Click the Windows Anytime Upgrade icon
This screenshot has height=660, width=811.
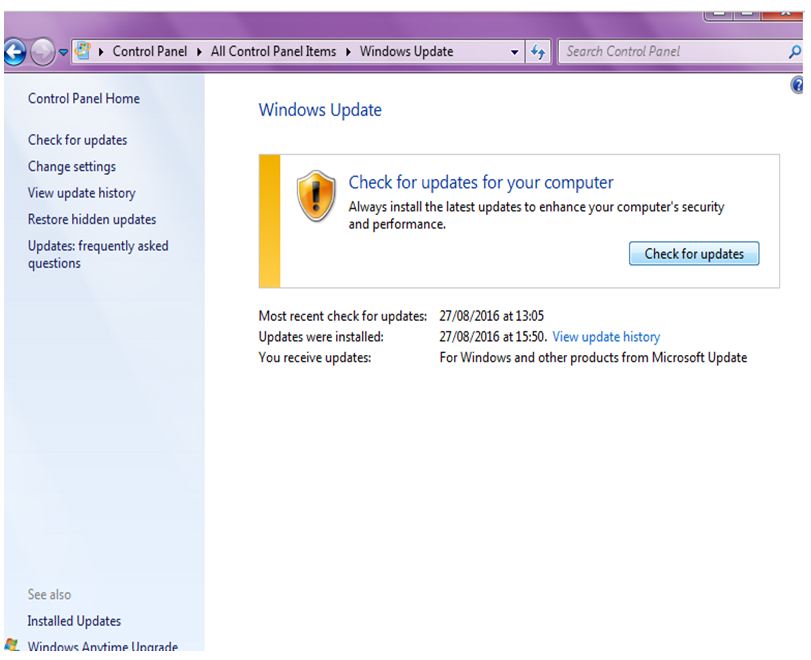coord(11,646)
